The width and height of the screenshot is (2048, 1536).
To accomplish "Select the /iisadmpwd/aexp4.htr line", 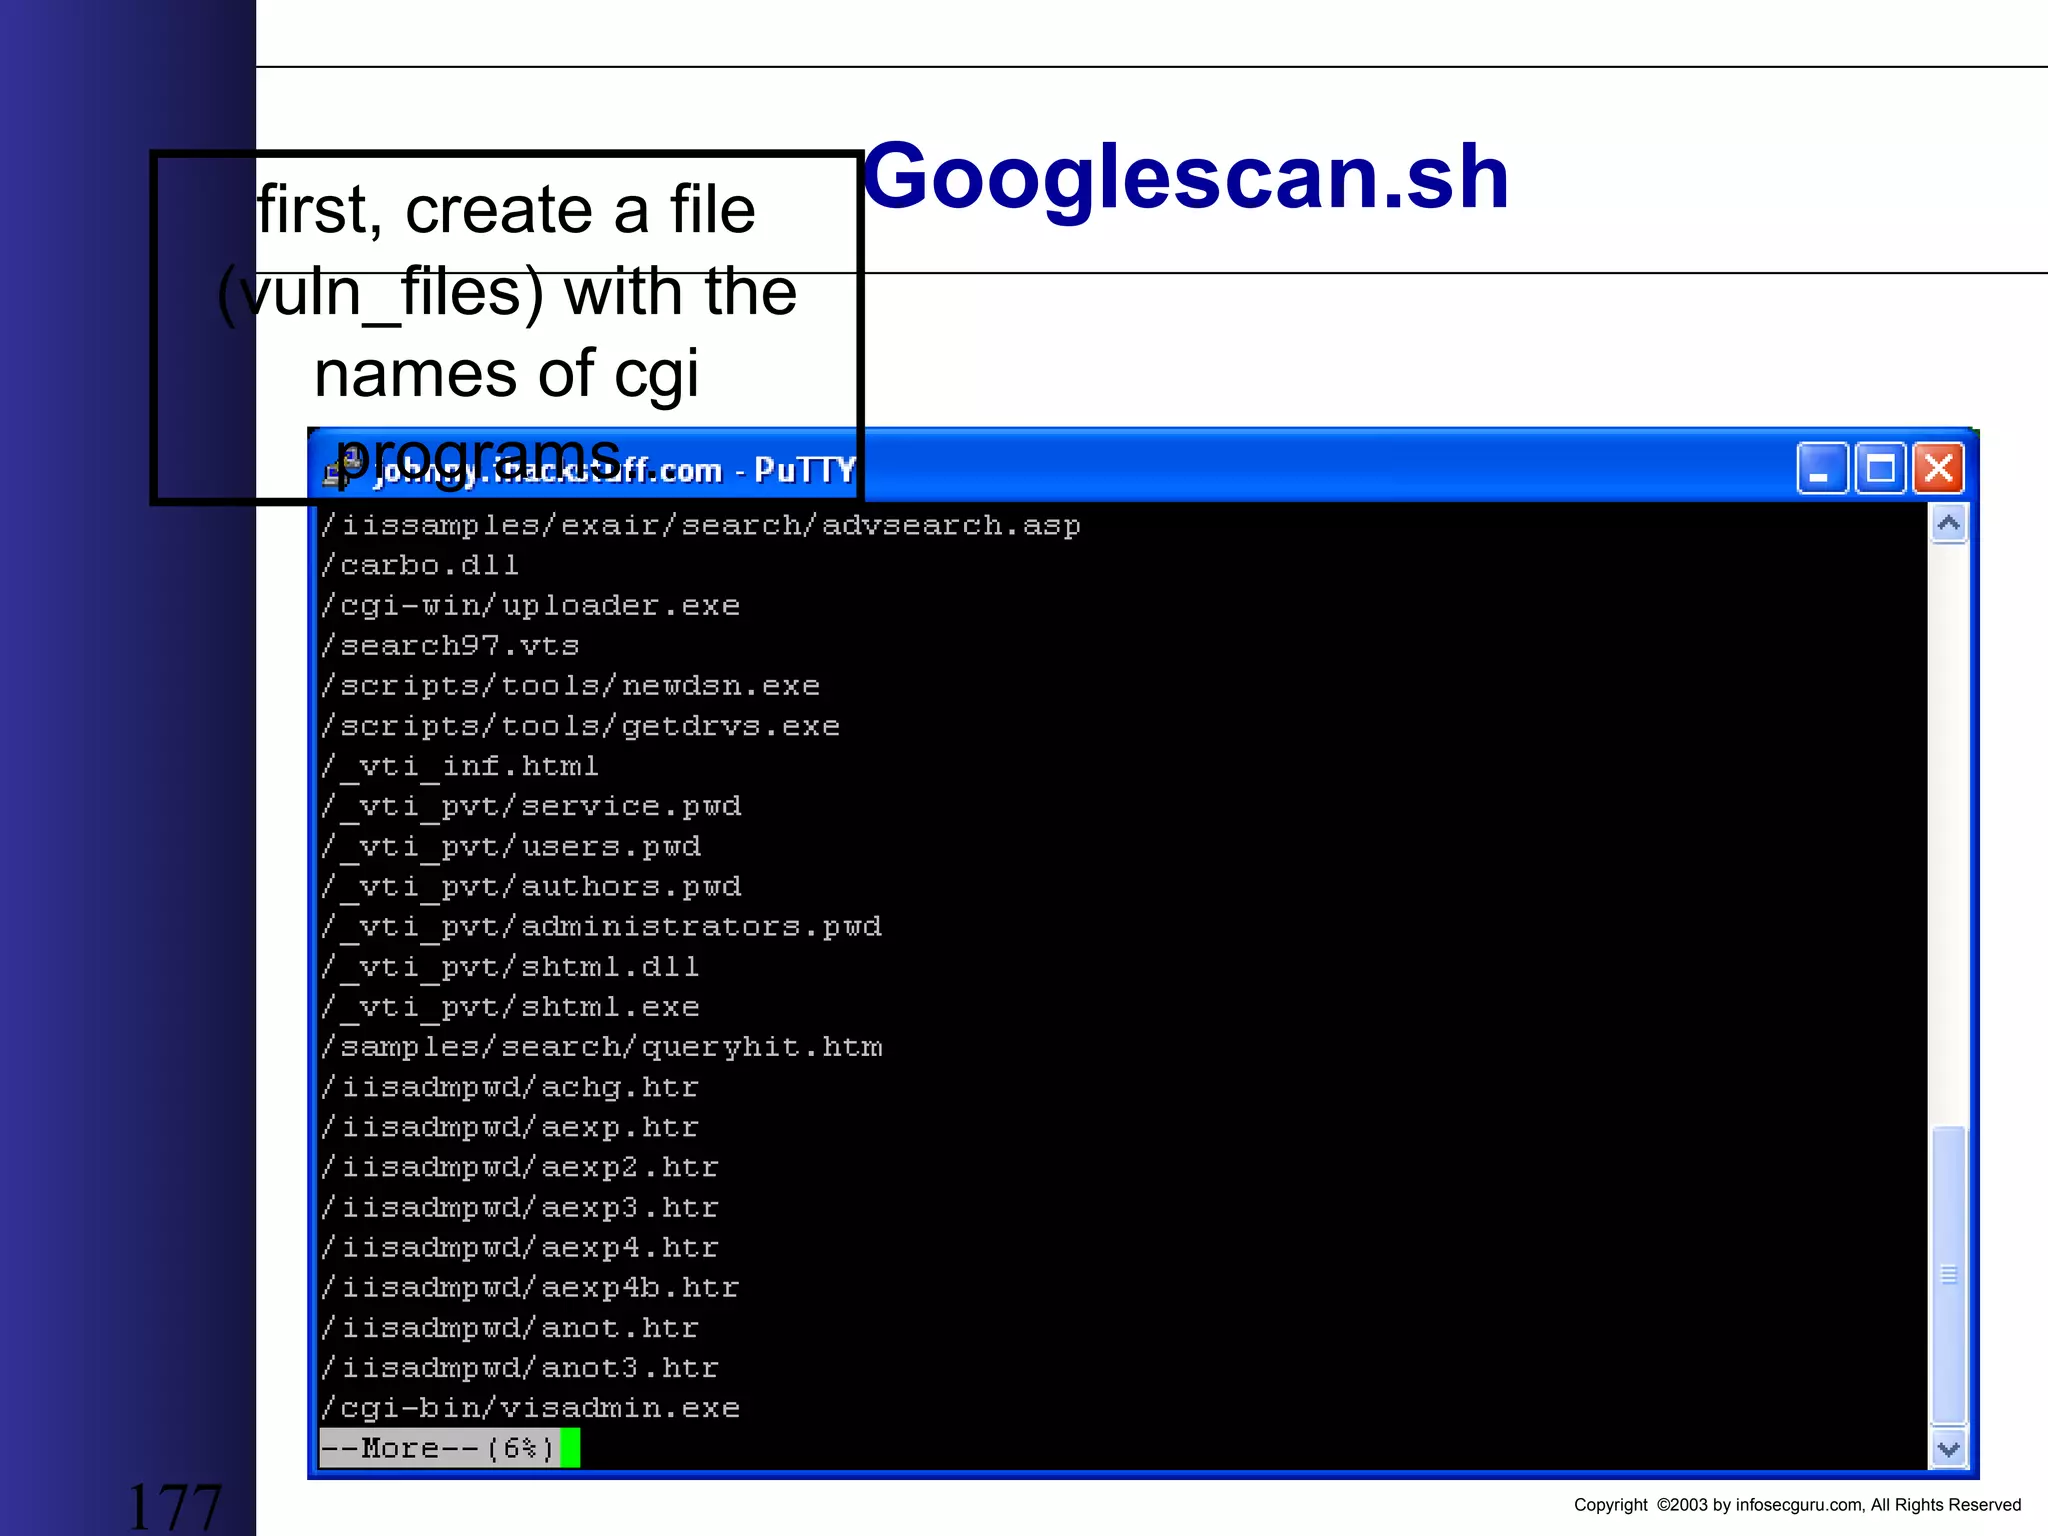I will pyautogui.click(x=520, y=1248).
